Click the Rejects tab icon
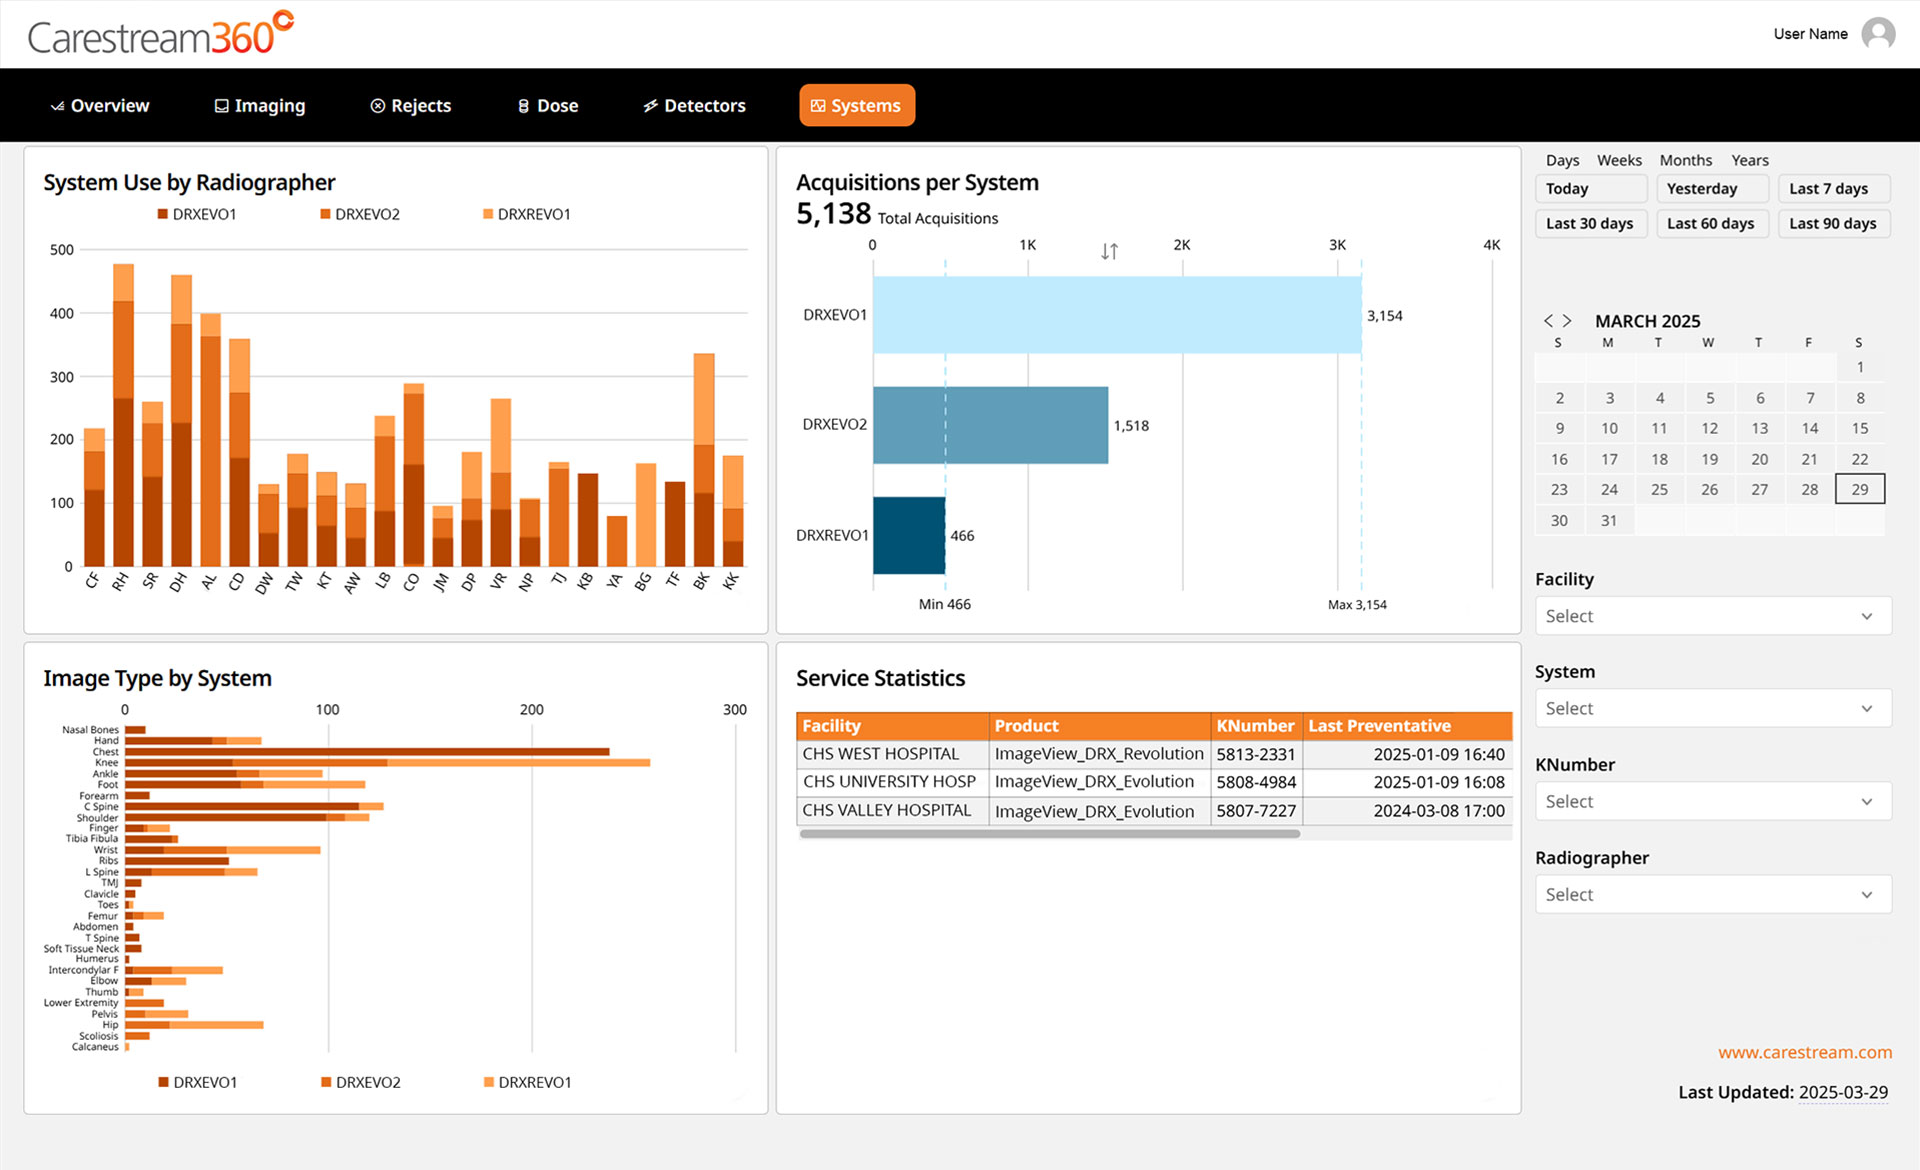1920x1170 pixels. click(377, 106)
